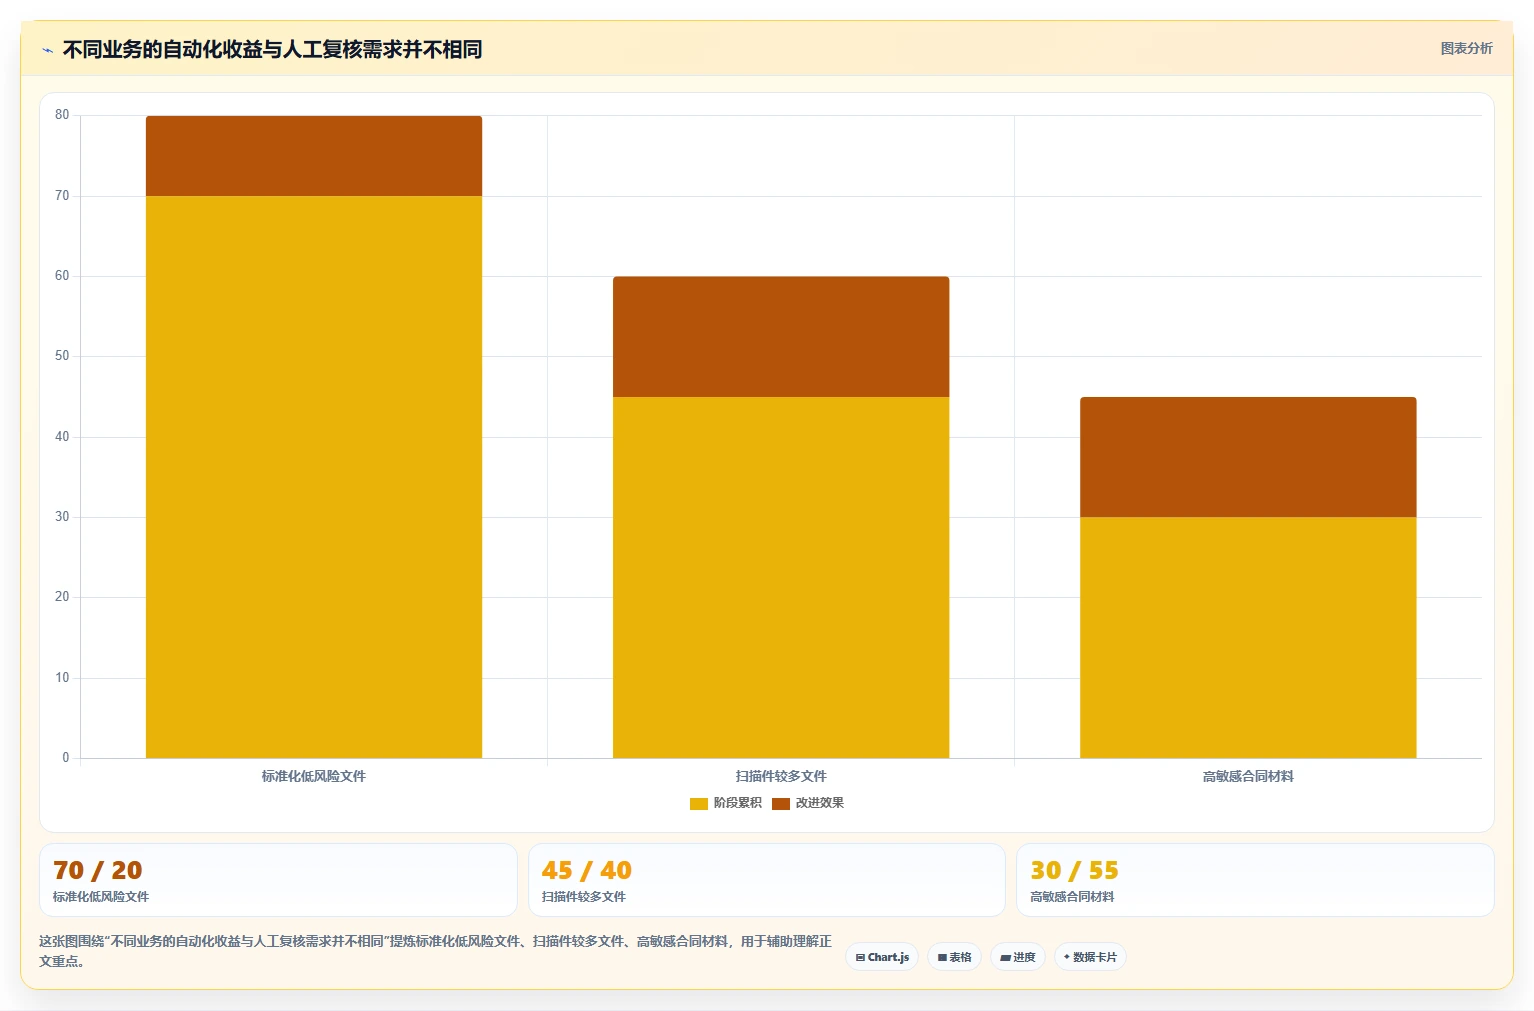The image size is (1534, 1011).
Task: Click the x-axis label 标准化低风险文件
Action: click(x=314, y=776)
